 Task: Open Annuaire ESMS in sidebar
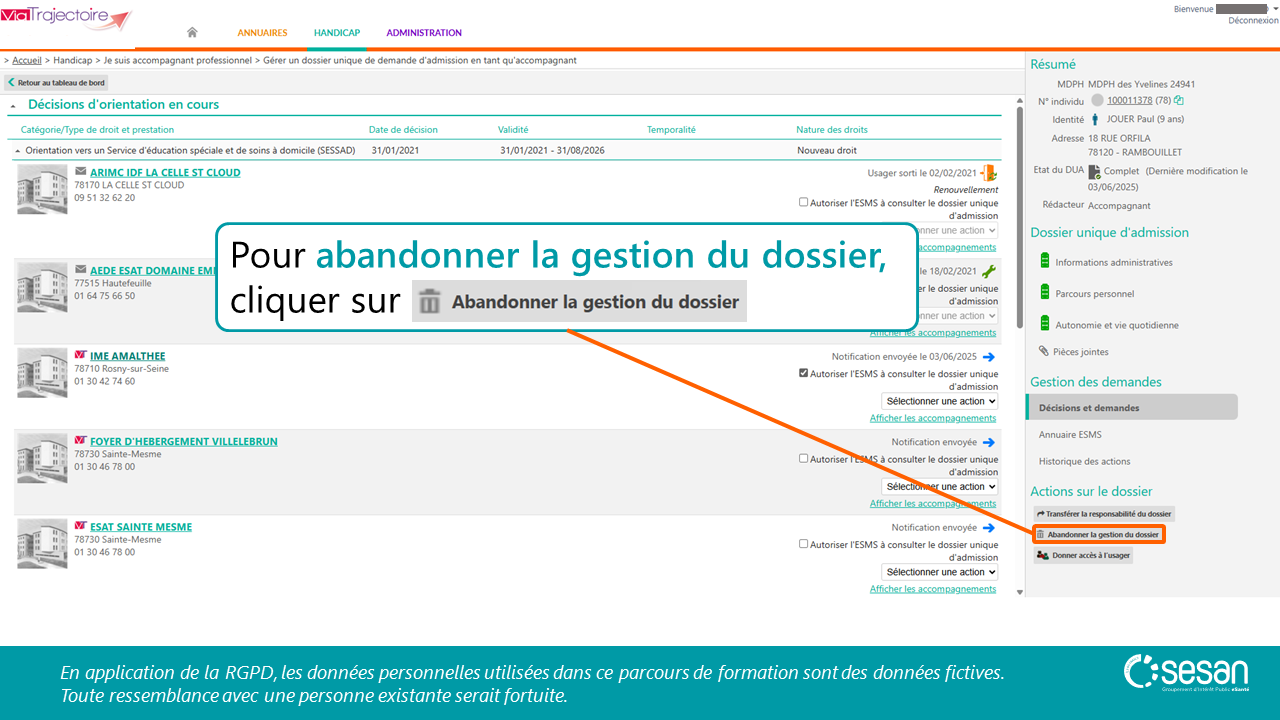click(x=1070, y=434)
